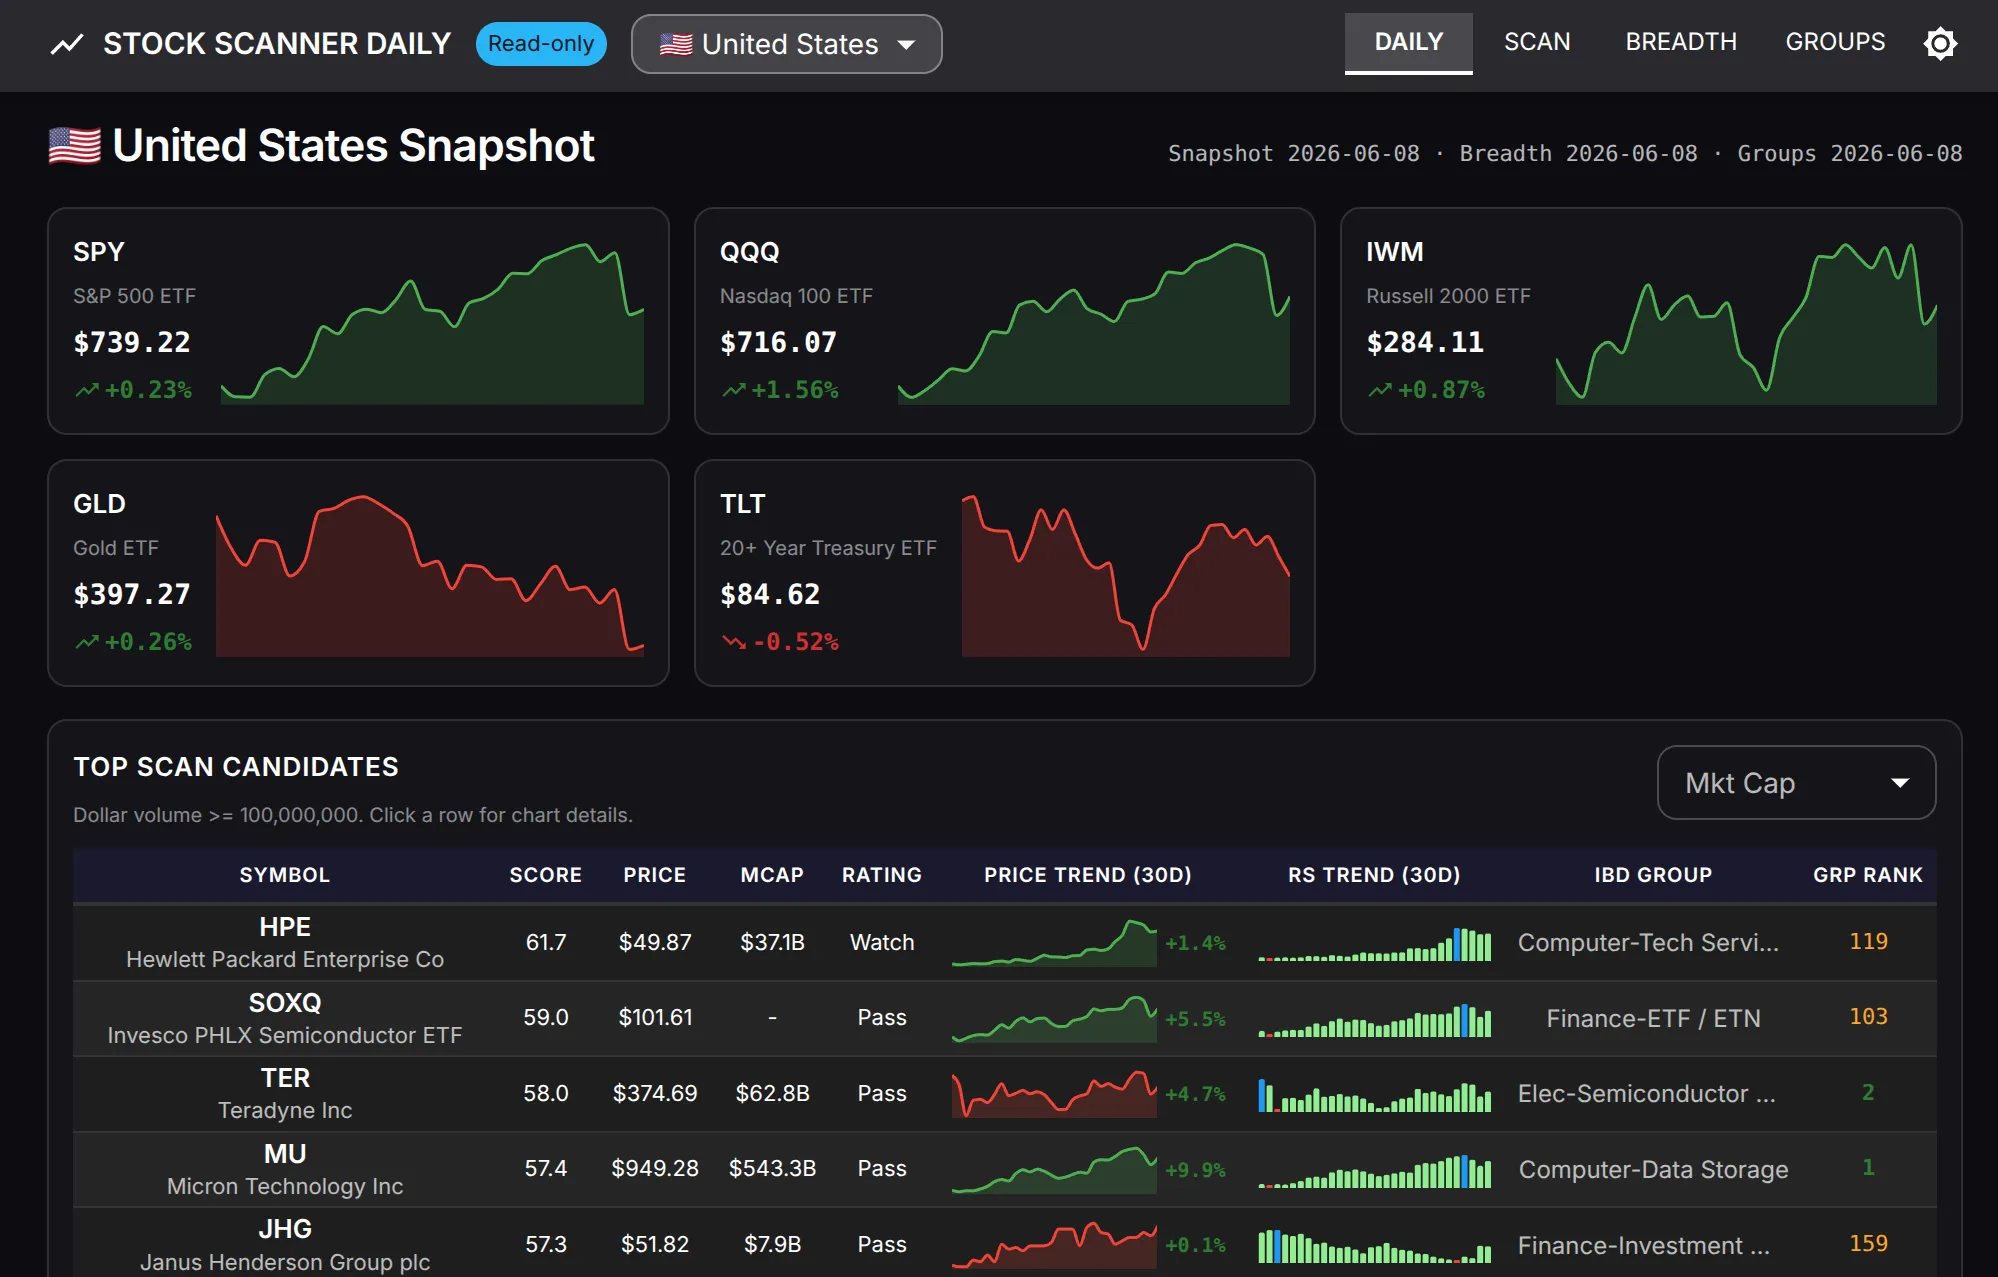This screenshot has height=1277, width=1998.
Task: Click TER price trend sparkline
Action: pos(1054,1093)
